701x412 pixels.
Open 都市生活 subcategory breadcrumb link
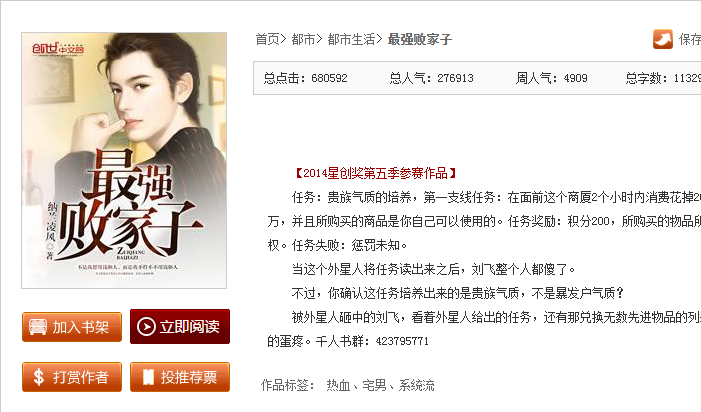pyautogui.click(x=351, y=39)
